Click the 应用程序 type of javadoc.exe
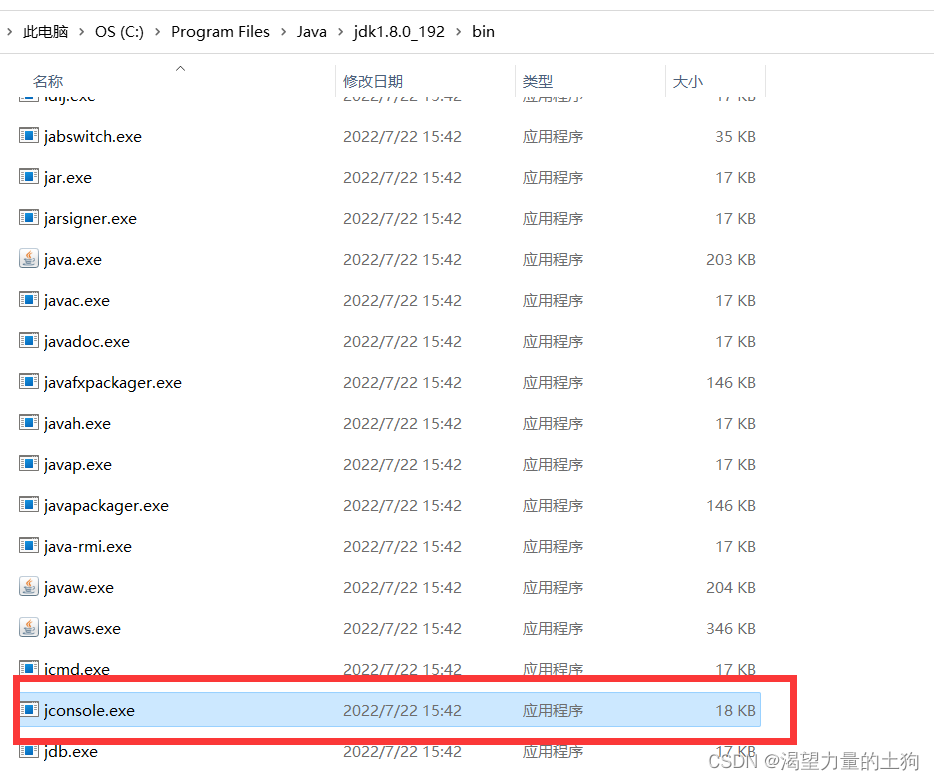Screen dimensions: 934x780 pos(553,341)
